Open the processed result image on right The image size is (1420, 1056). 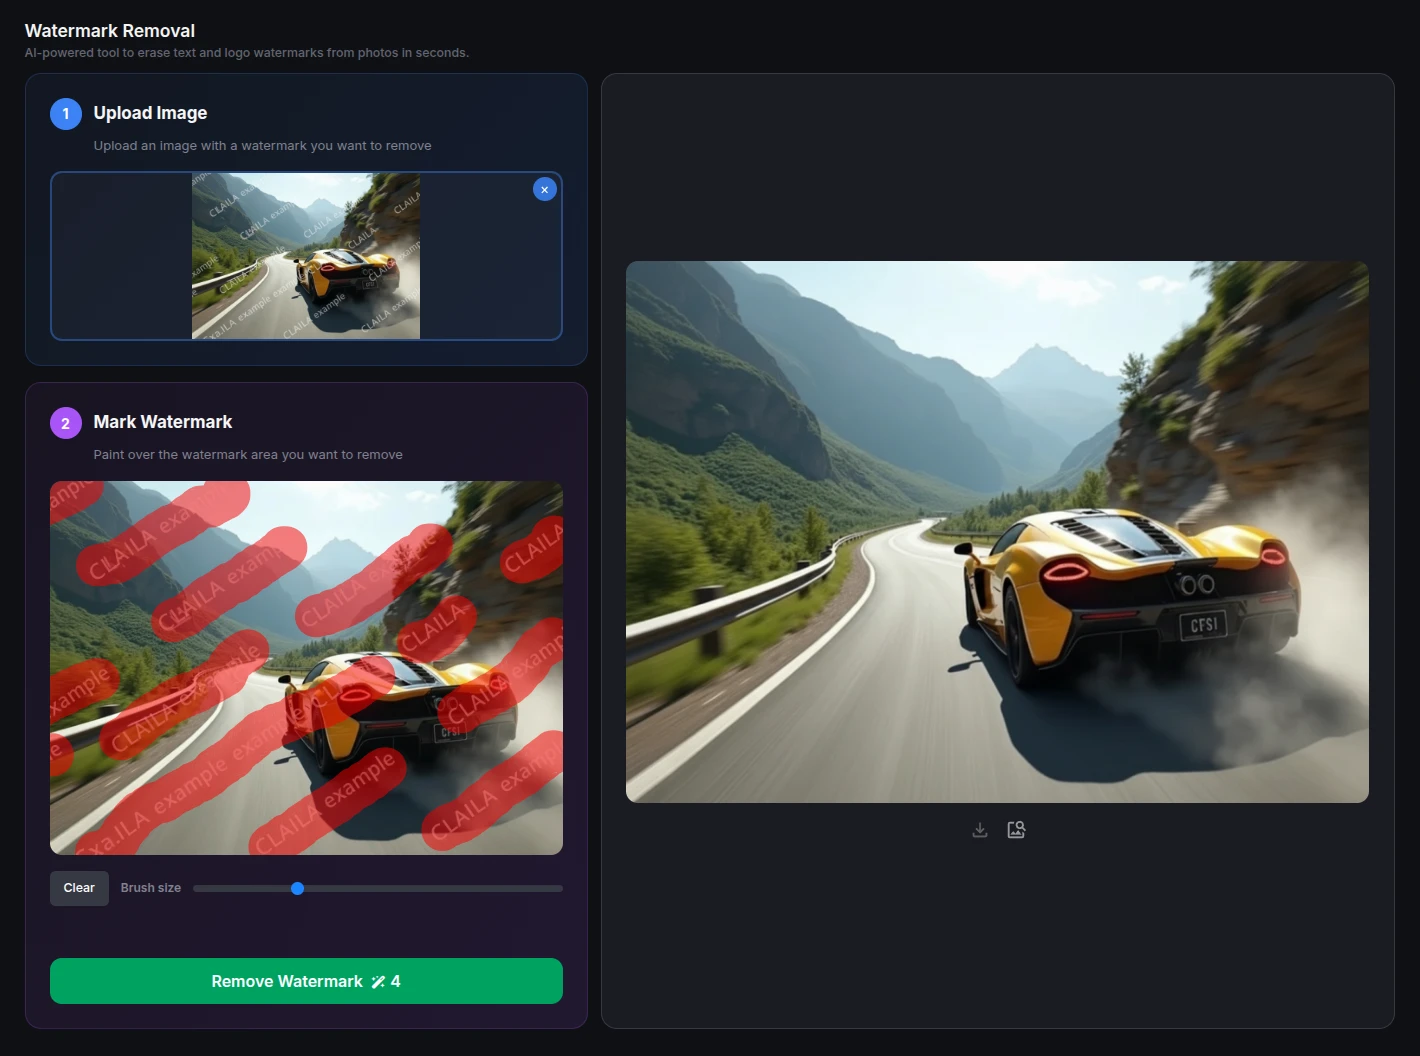coord(997,531)
